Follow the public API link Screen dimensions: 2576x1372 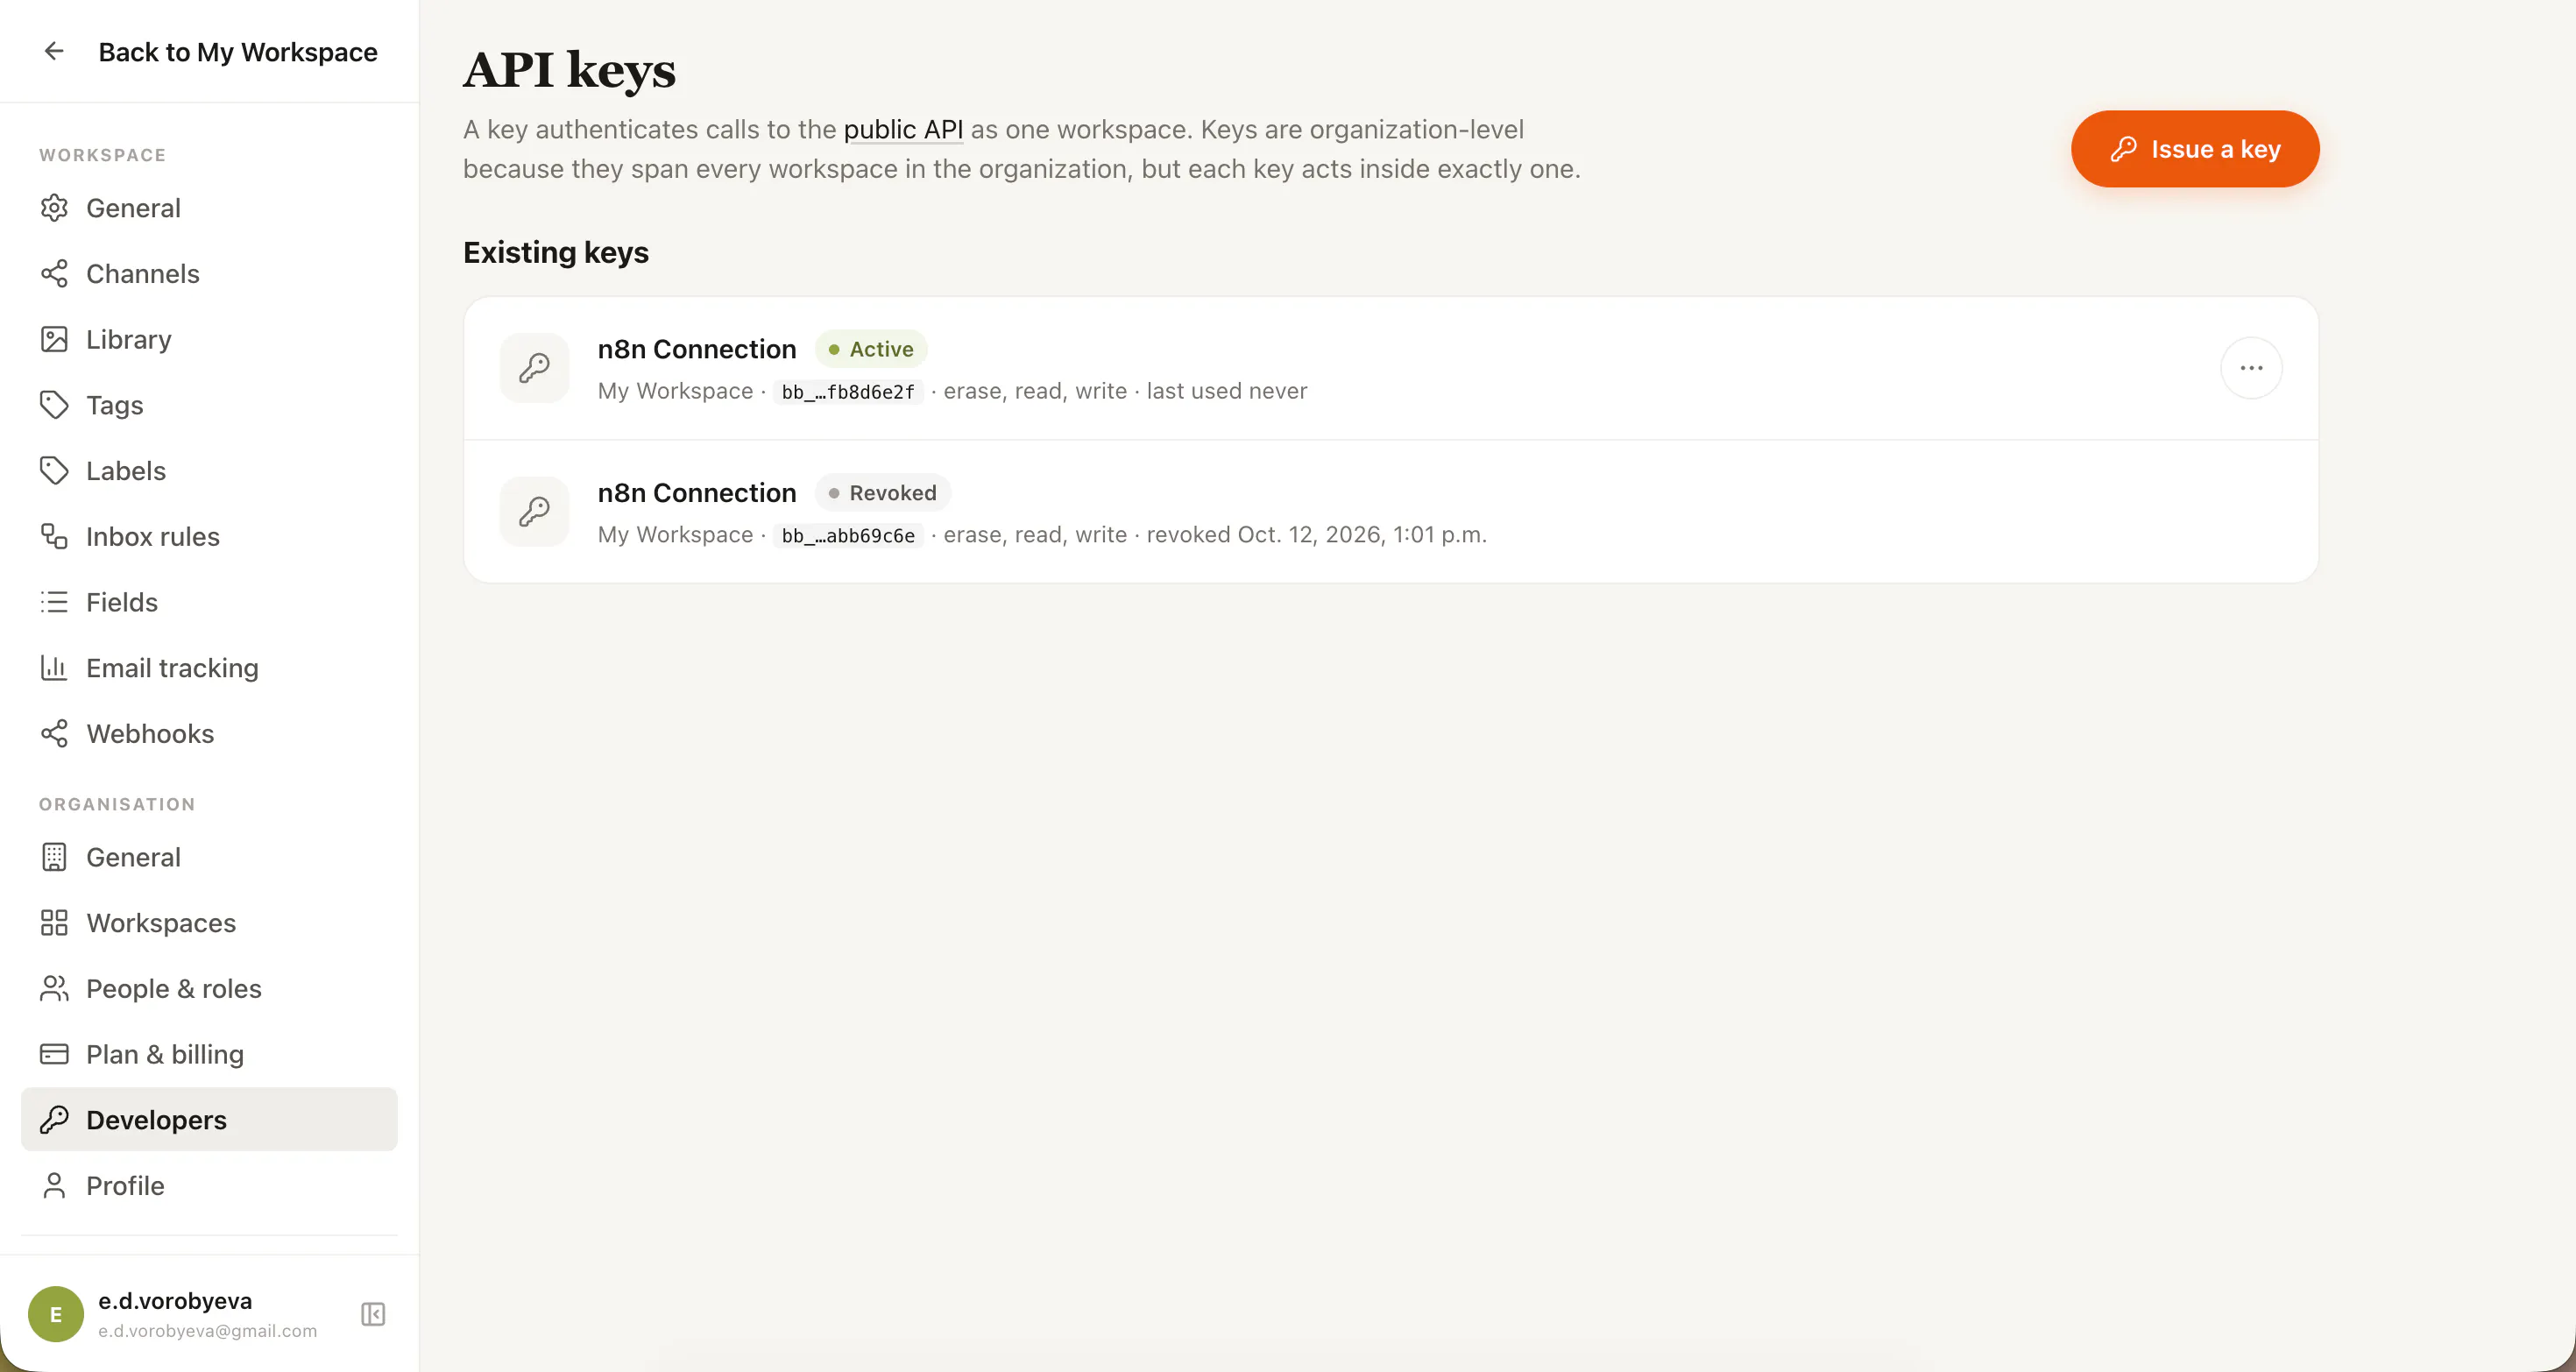903,129
